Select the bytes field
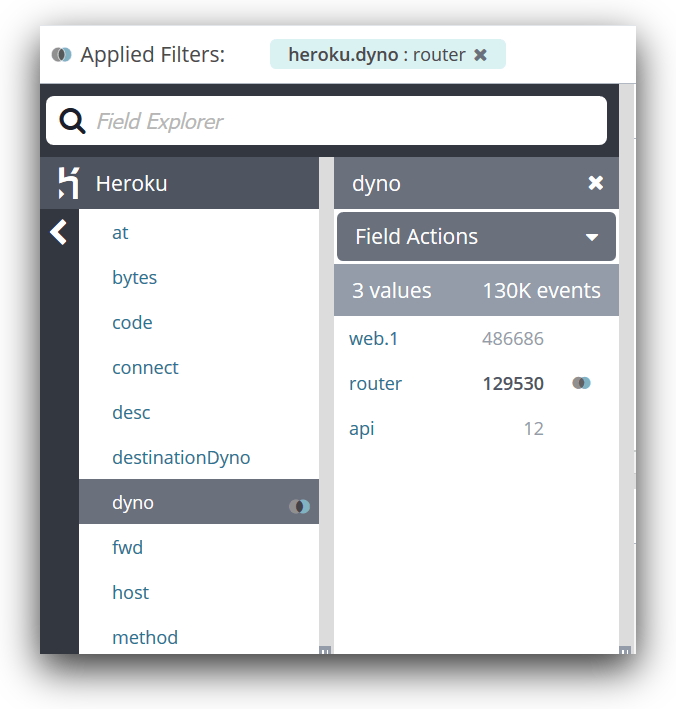The width and height of the screenshot is (676, 709). 134,278
